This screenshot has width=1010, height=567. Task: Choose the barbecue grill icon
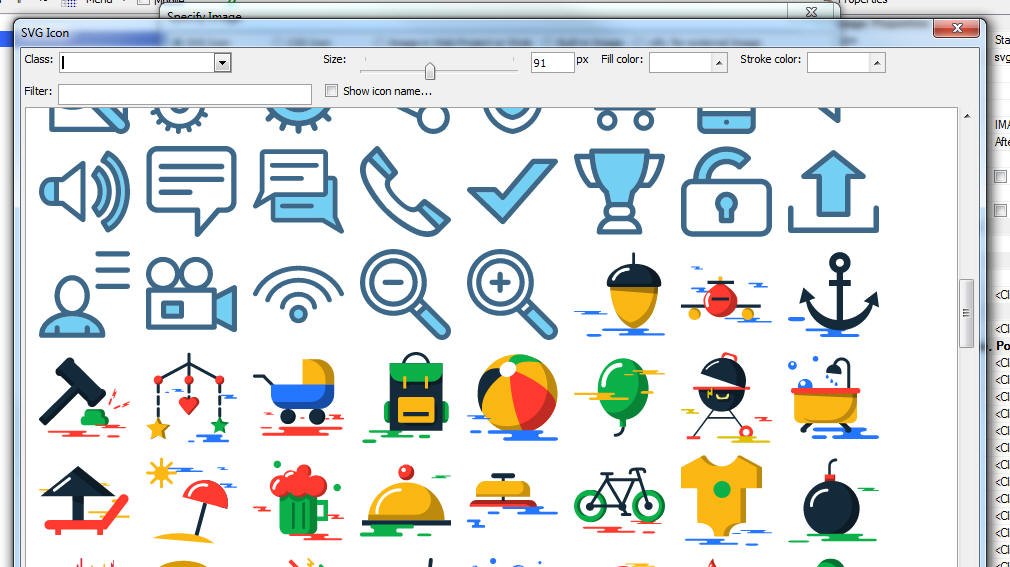tap(726, 398)
